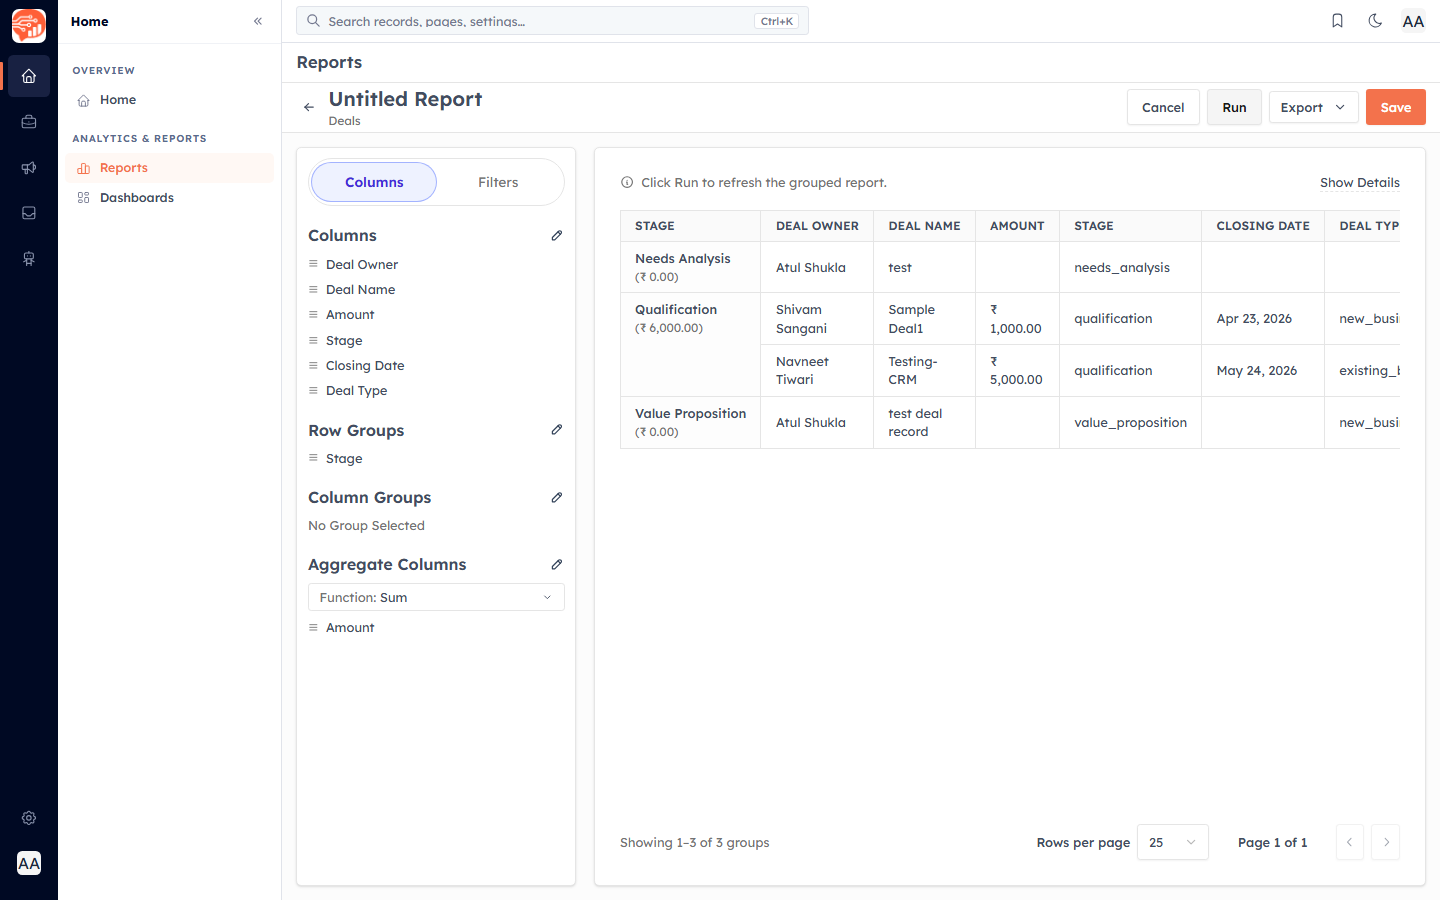Grab the drag handle of the Deal Owner column
Image resolution: width=1440 pixels, height=900 pixels.
click(313, 264)
